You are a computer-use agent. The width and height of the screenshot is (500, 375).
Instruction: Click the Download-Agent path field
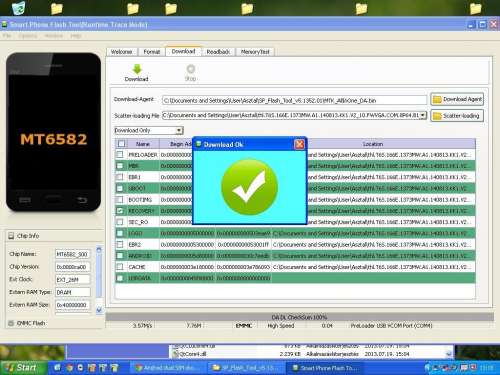[294, 100]
